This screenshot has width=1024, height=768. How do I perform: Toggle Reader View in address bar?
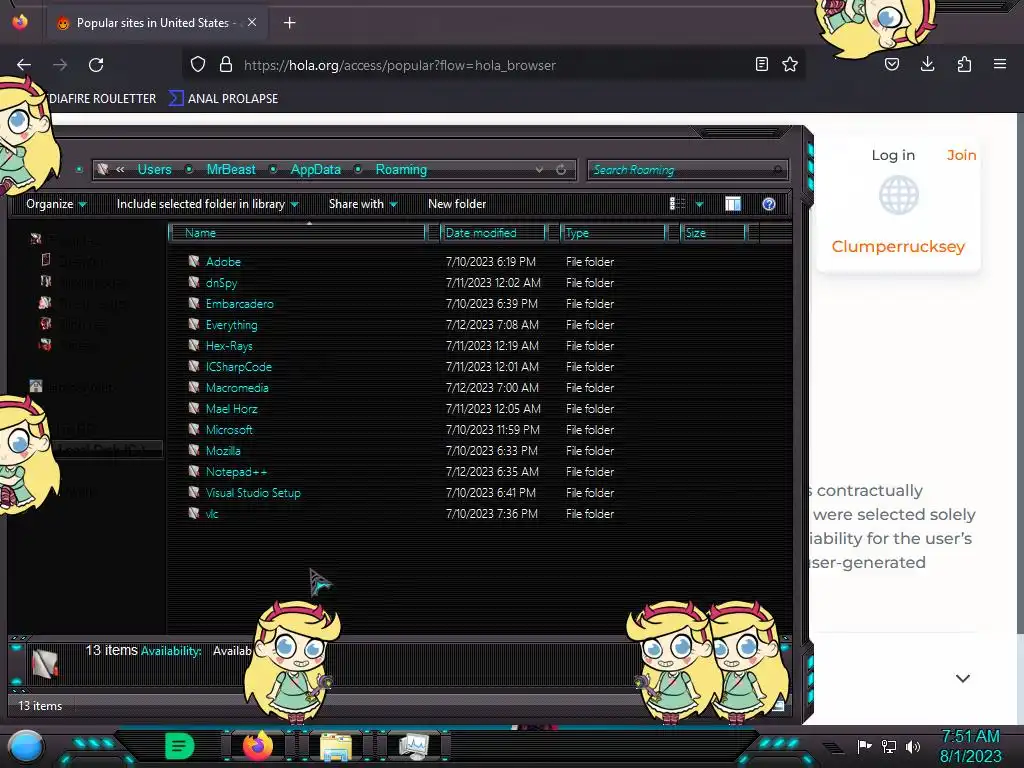tap(761, 64)
